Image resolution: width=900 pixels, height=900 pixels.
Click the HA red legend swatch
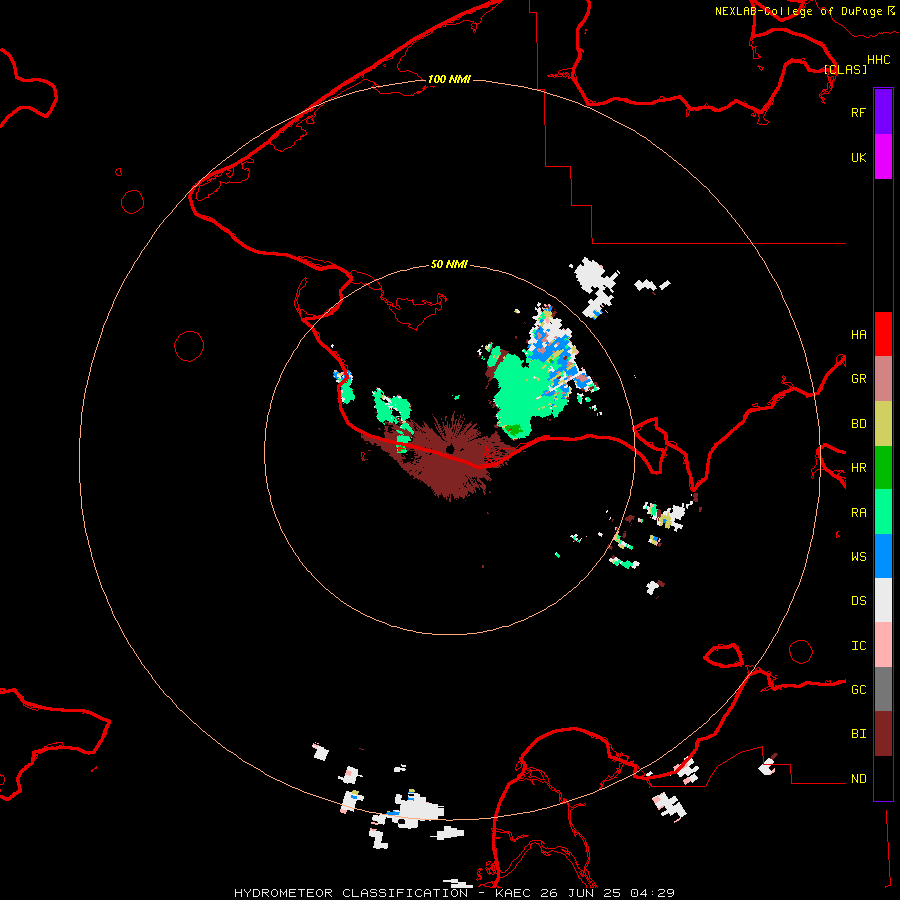[883, 334]
